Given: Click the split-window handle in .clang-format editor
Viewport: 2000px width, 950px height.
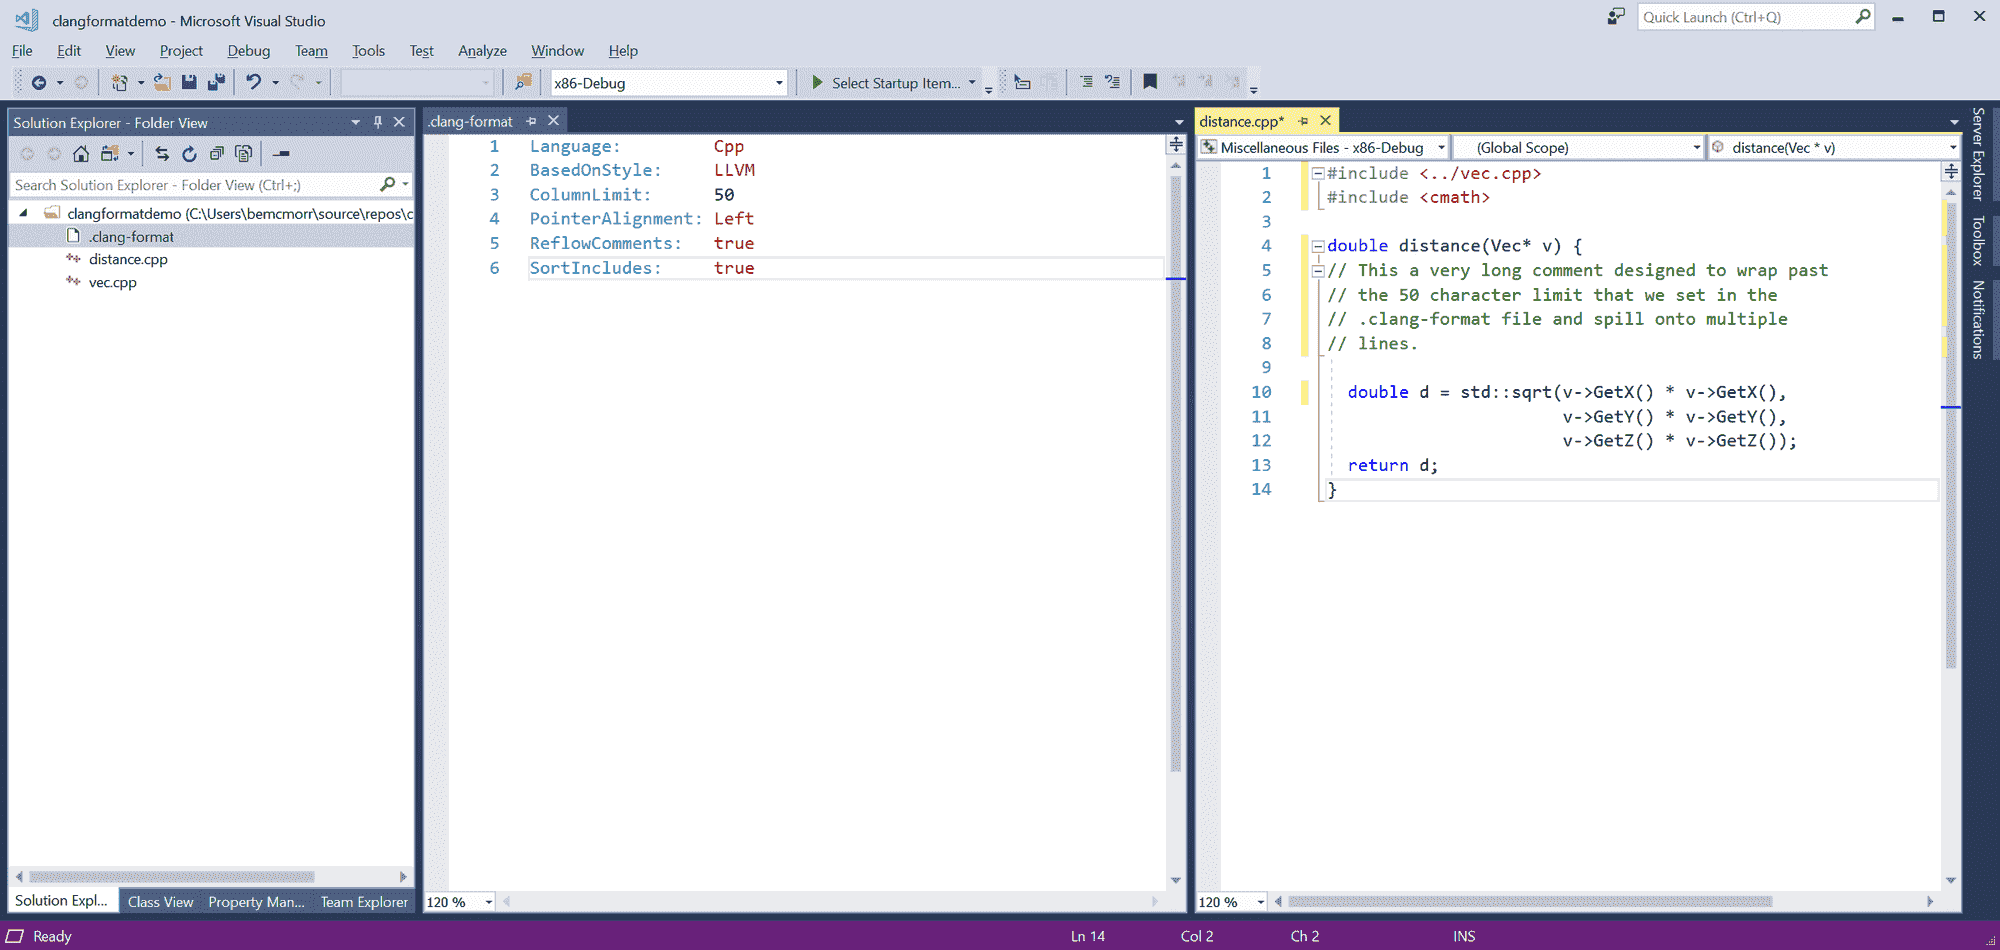Looking at the screenshot, I should [x=1176, y=145].
